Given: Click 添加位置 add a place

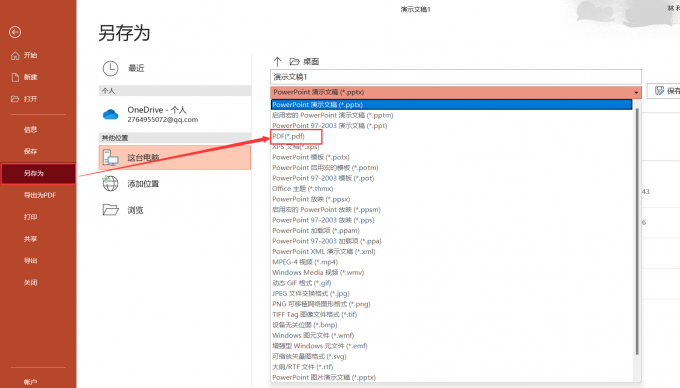Looking at the screenshot, I should (175, 184).
